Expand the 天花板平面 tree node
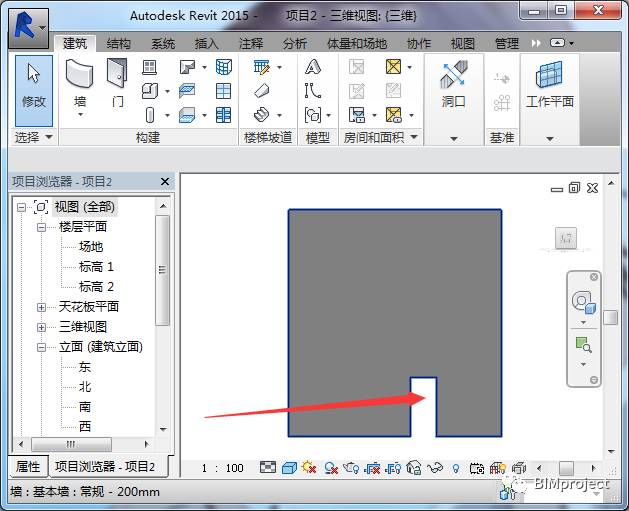 (41, 307)
